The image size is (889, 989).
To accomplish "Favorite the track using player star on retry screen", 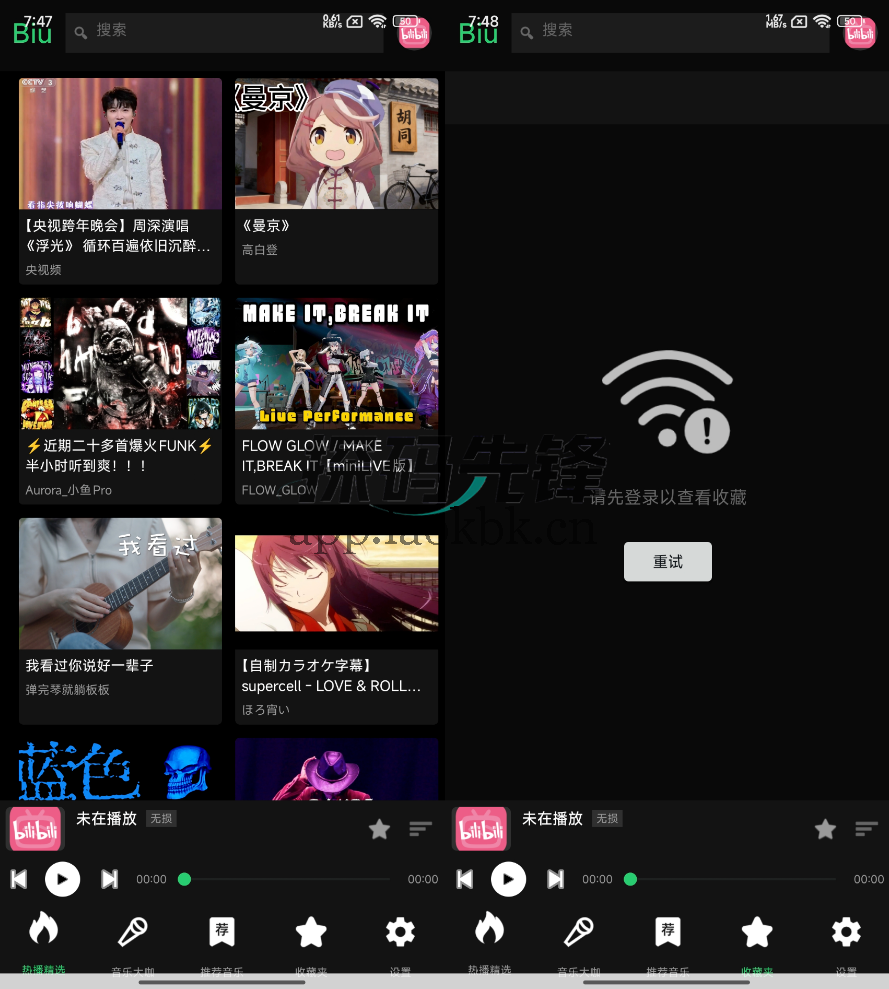I will coord(824,829).
